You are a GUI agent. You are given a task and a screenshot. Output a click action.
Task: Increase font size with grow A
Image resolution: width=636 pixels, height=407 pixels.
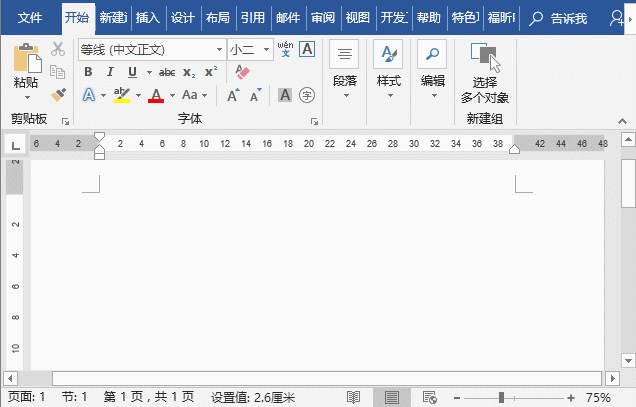pyautogui.click(x=233, y=95)
